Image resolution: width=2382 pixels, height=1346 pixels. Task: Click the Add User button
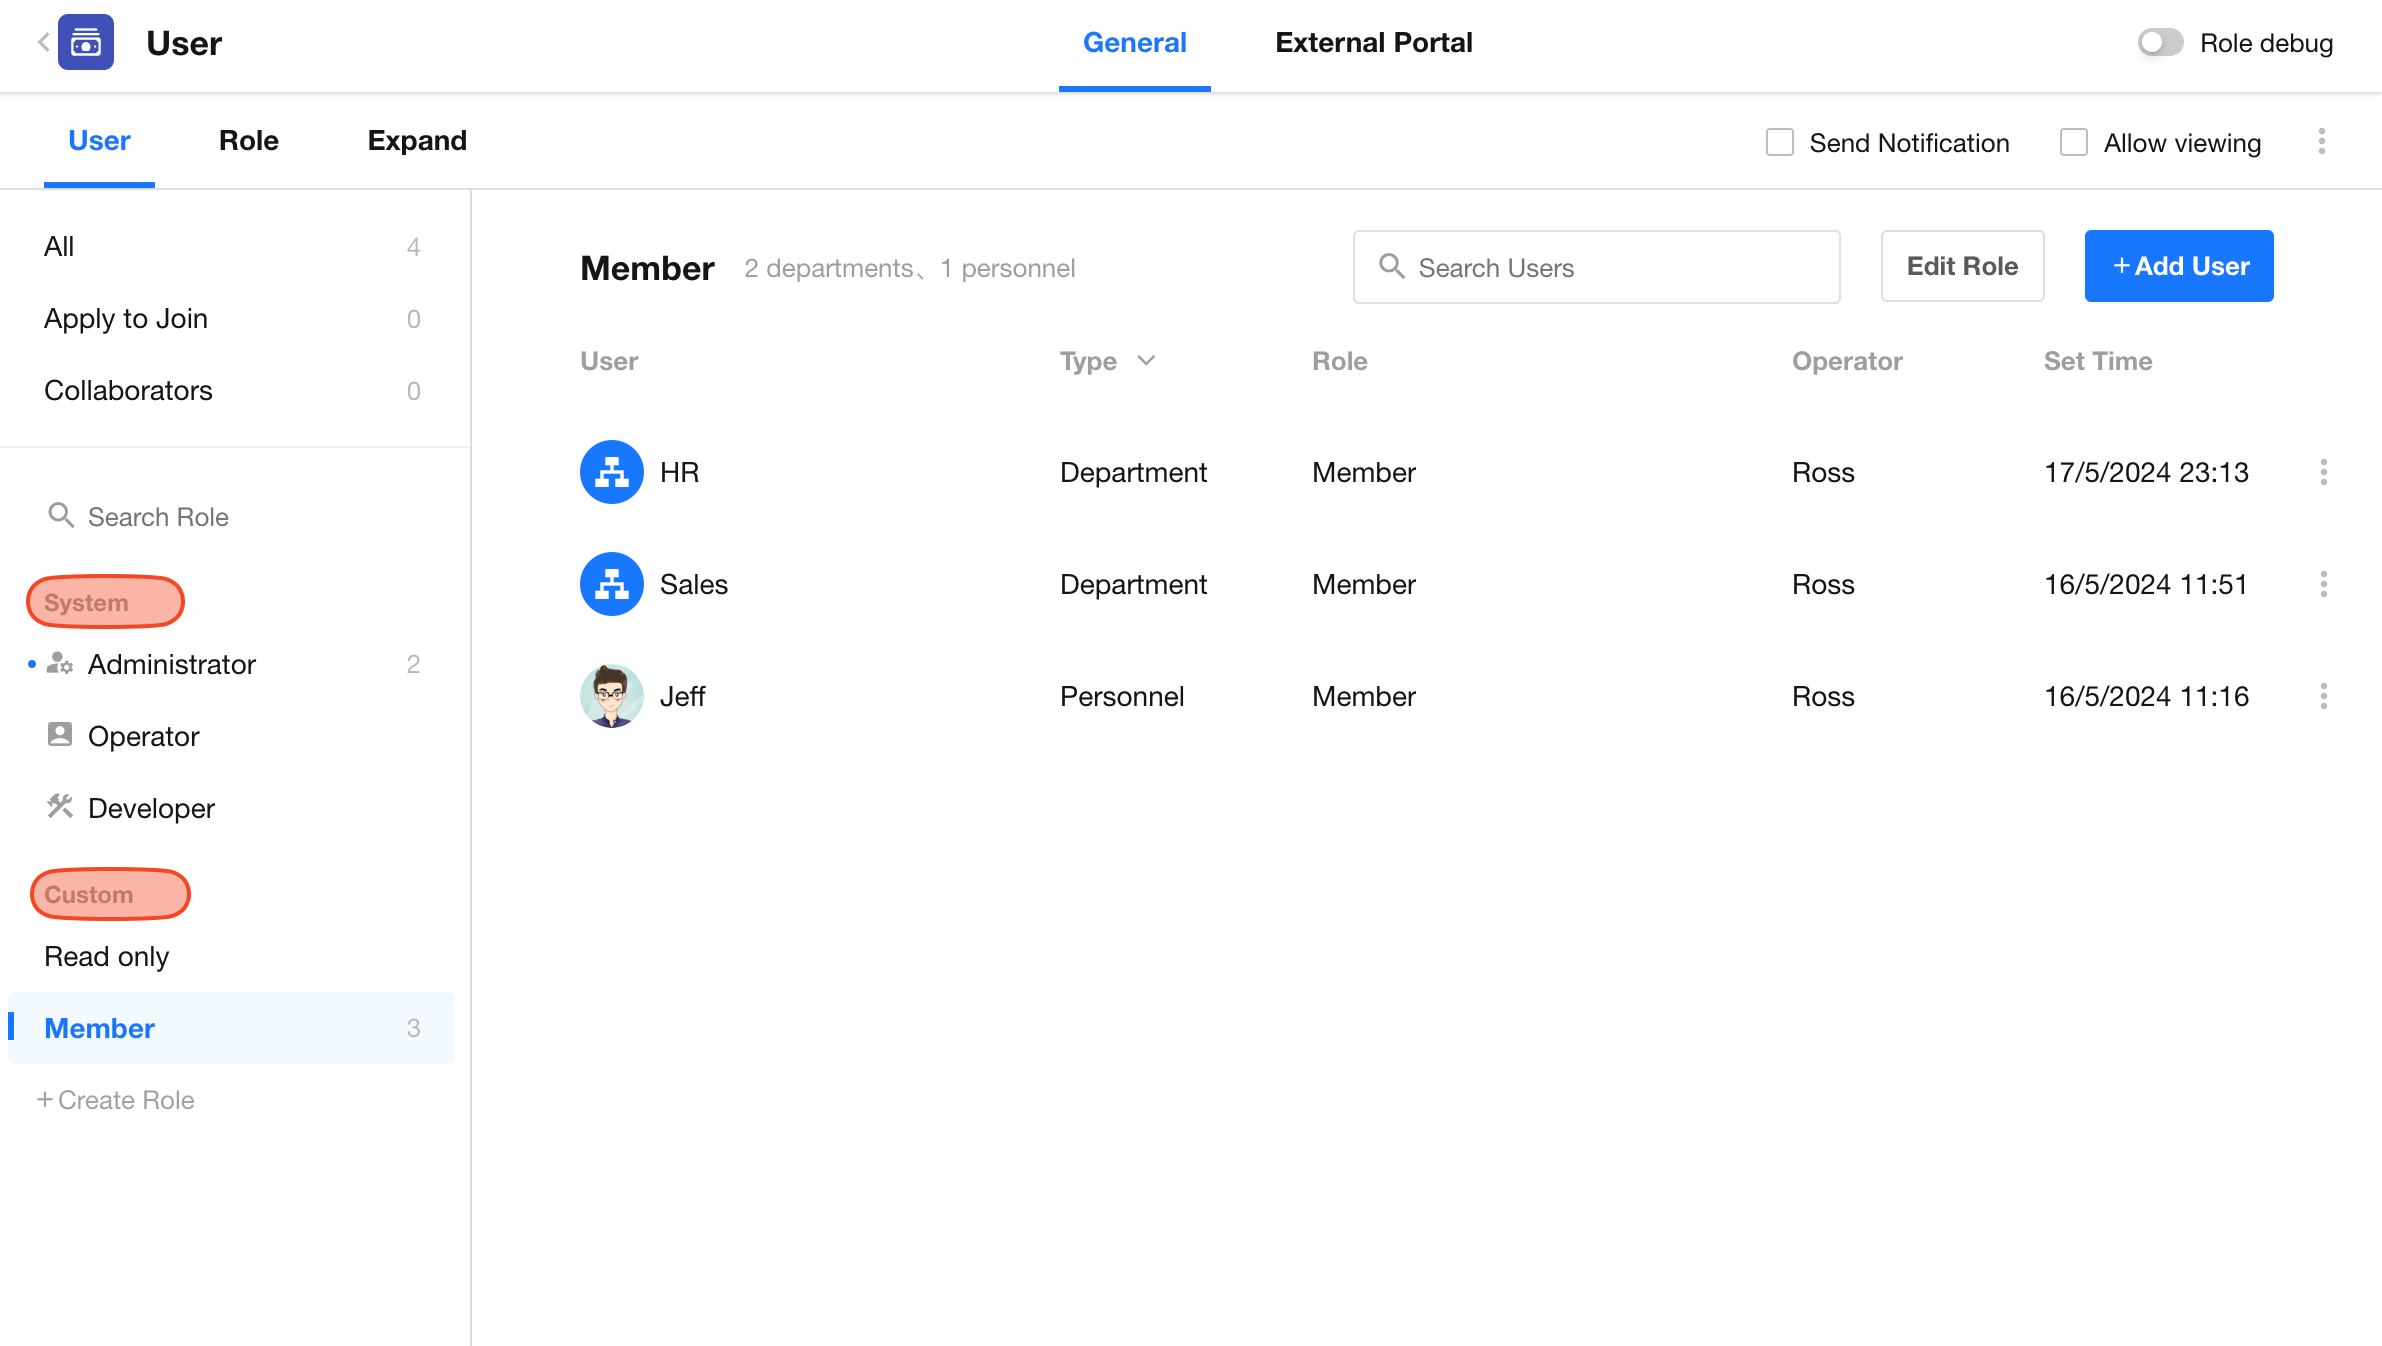click(x=2178, y=266)
